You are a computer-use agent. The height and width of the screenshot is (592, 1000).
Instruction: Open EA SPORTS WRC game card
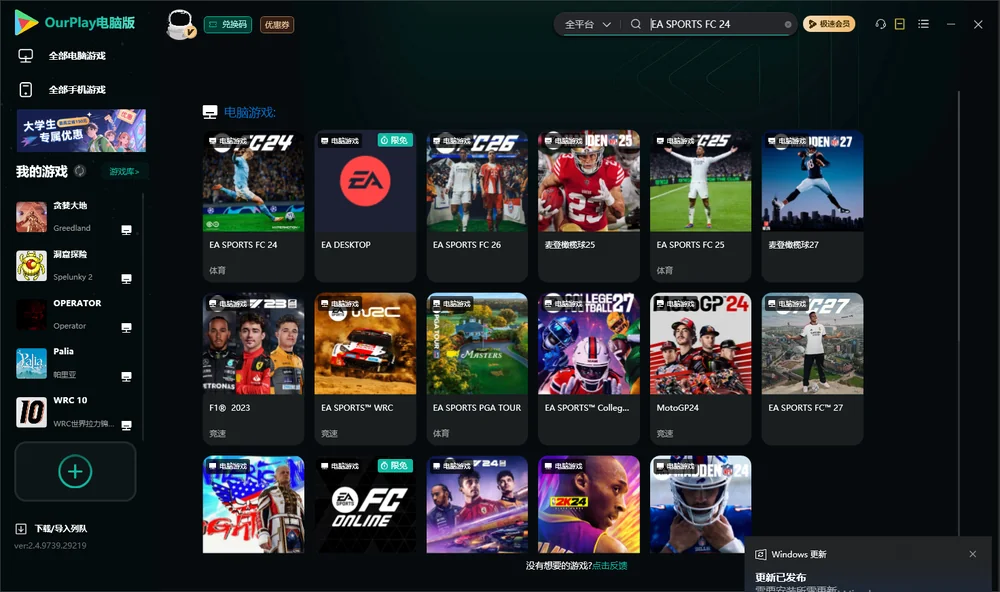(x=365, y=369)
